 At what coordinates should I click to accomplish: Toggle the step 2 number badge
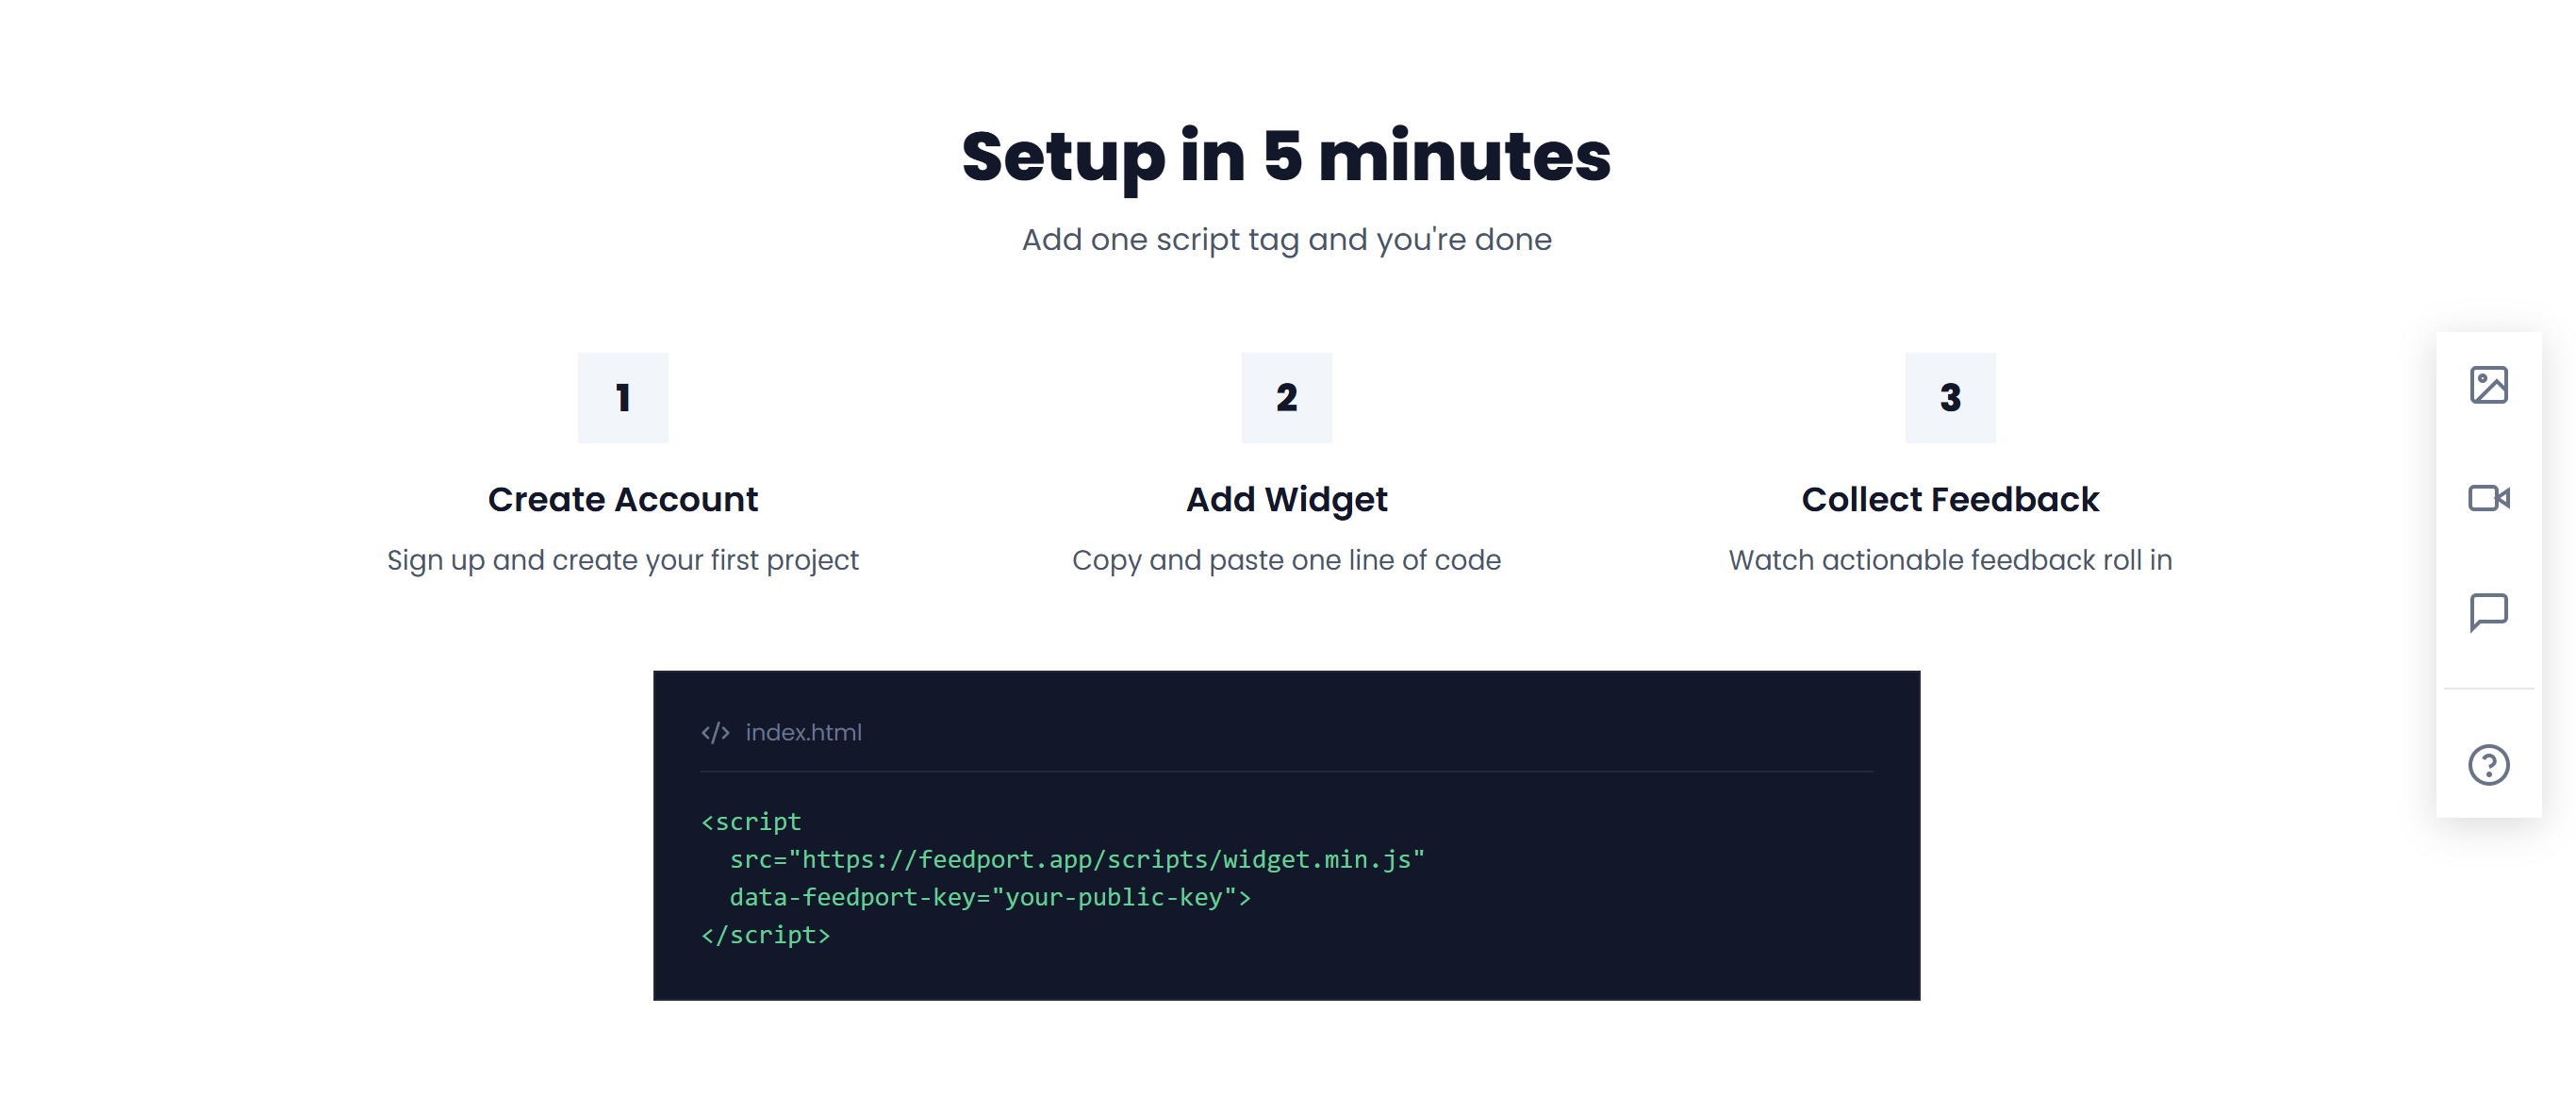(x=1287, y=397)
